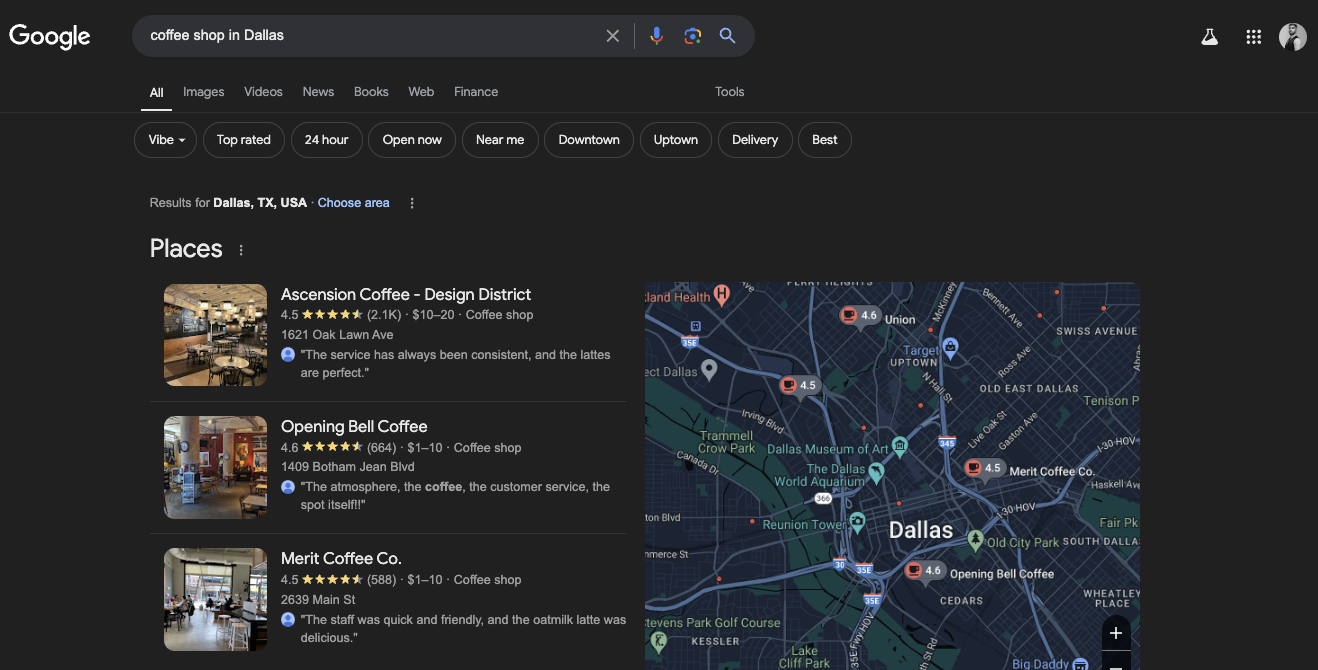Click the Reunion Tower map marker
The width and height of the screenshot is (1318, 670).
[857, 522]
